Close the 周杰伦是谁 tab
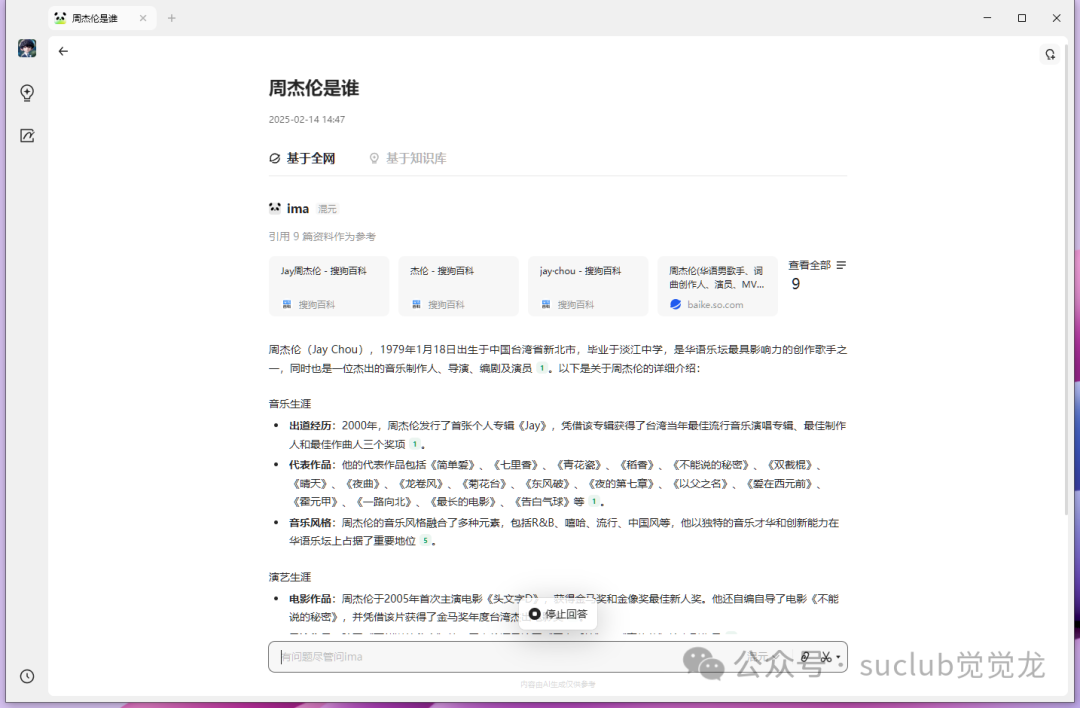1080x708 pixels. coord(143,19)
